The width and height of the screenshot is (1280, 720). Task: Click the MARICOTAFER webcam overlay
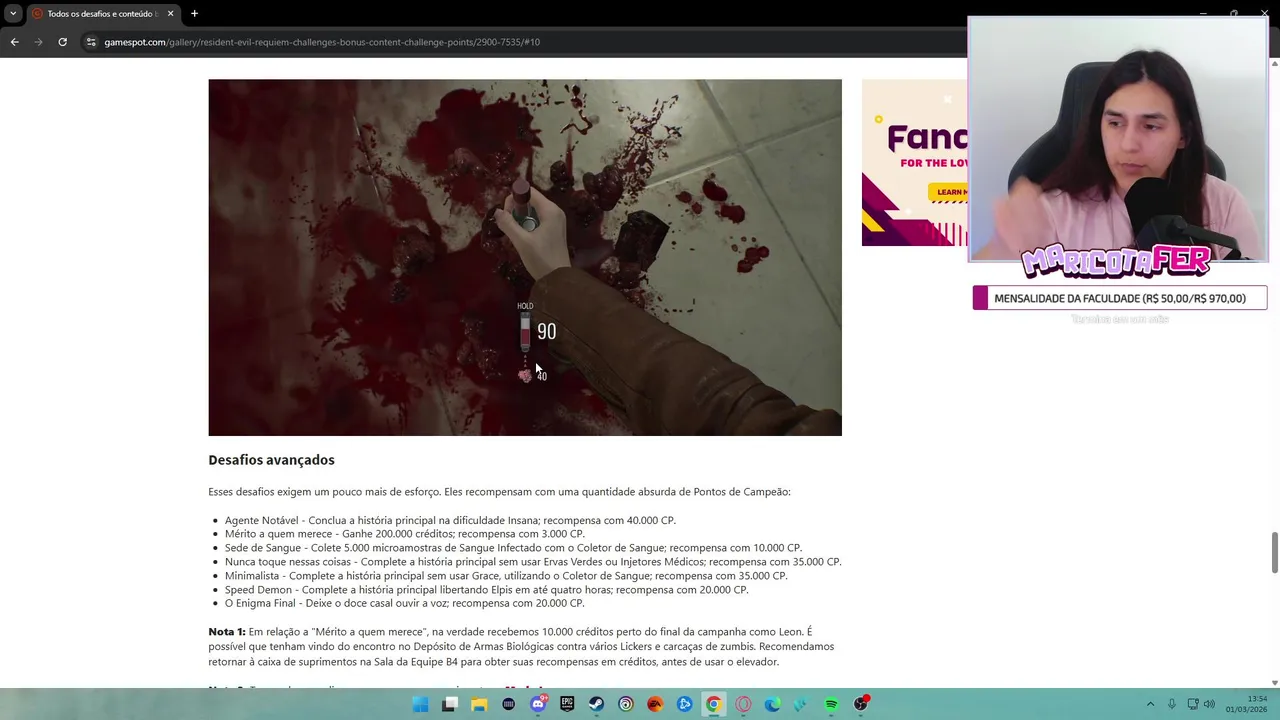tap(1117, 140)
